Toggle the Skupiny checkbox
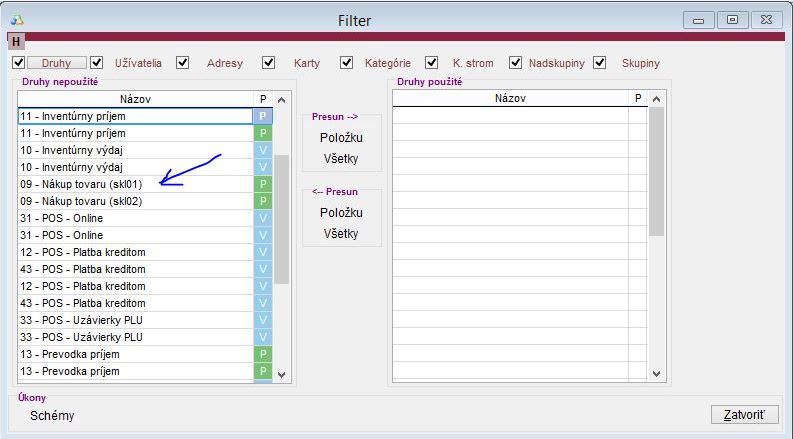The height and width of the screenshot is (439, 793). pos(600,63)
